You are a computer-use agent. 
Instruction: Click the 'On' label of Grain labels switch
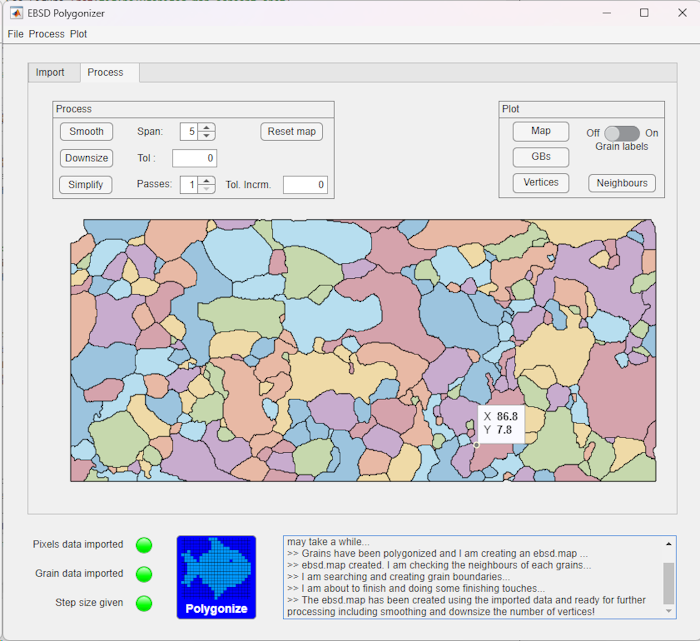point(651,133)
